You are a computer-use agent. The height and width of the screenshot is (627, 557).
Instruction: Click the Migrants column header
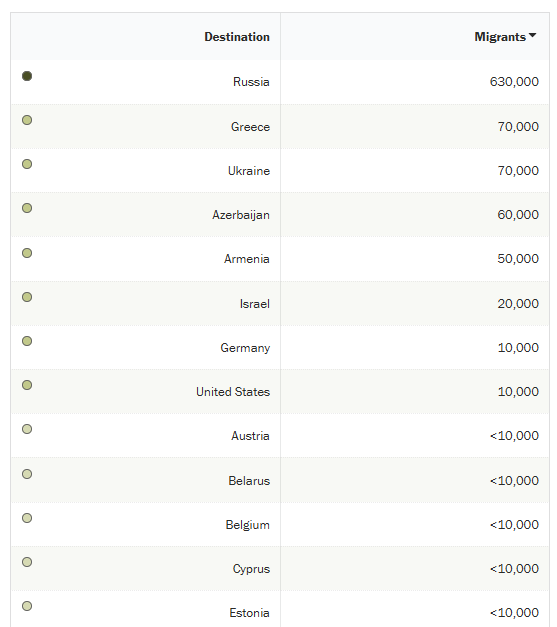click(x=500, y=37)
